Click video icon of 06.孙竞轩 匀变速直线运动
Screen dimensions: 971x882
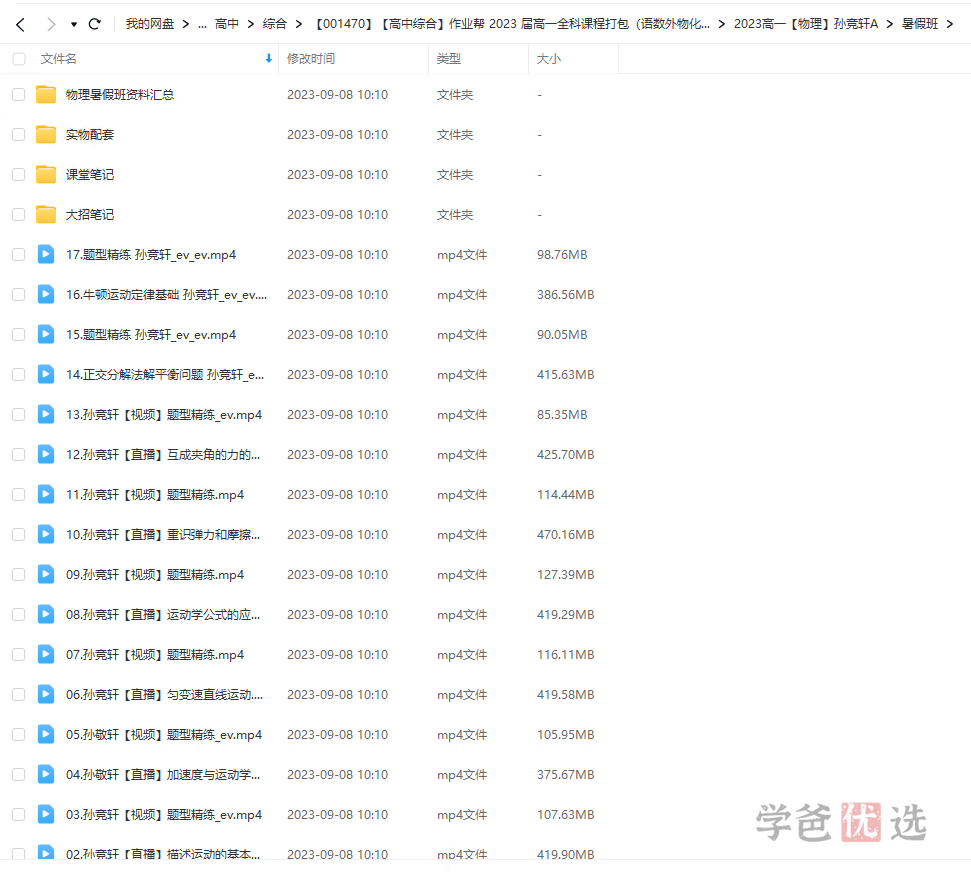(x=46, y=694)
